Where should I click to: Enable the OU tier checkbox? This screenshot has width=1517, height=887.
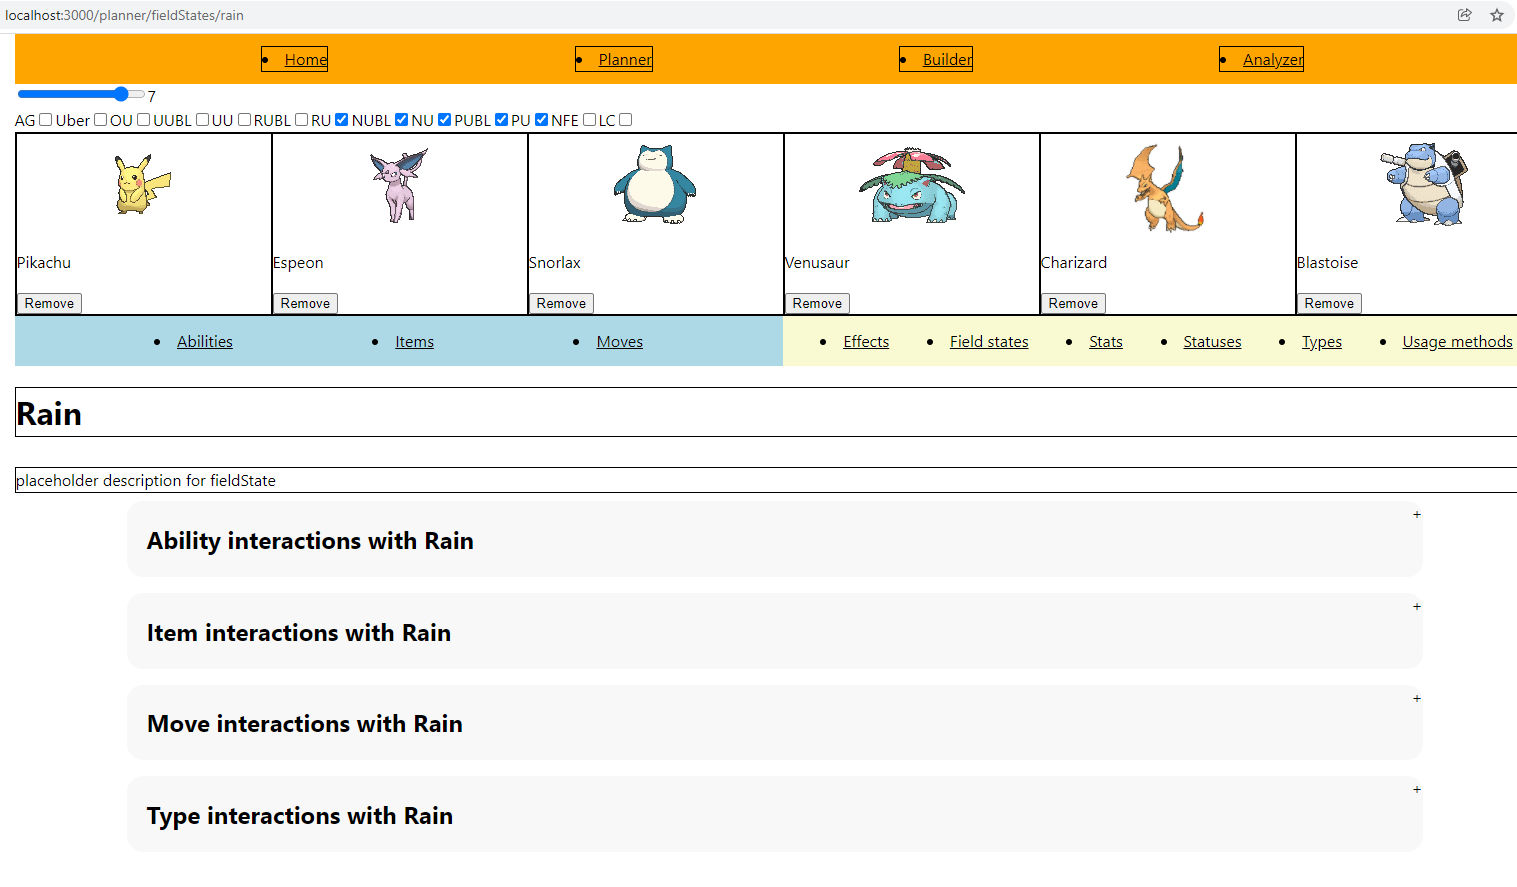click(x=143, y=120)
